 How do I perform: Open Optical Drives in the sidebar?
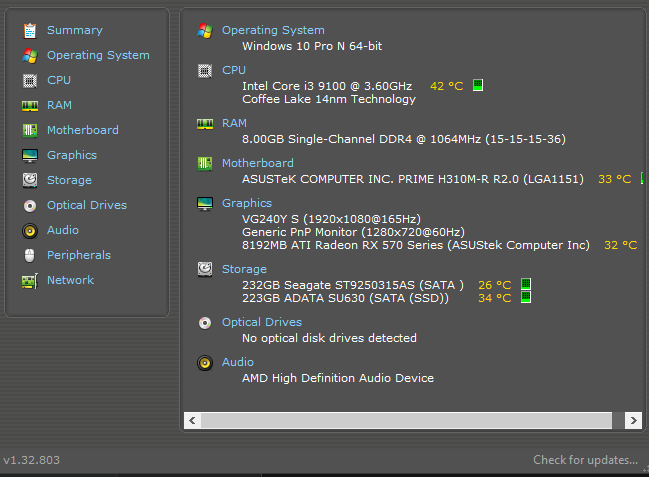pos(87,205)
